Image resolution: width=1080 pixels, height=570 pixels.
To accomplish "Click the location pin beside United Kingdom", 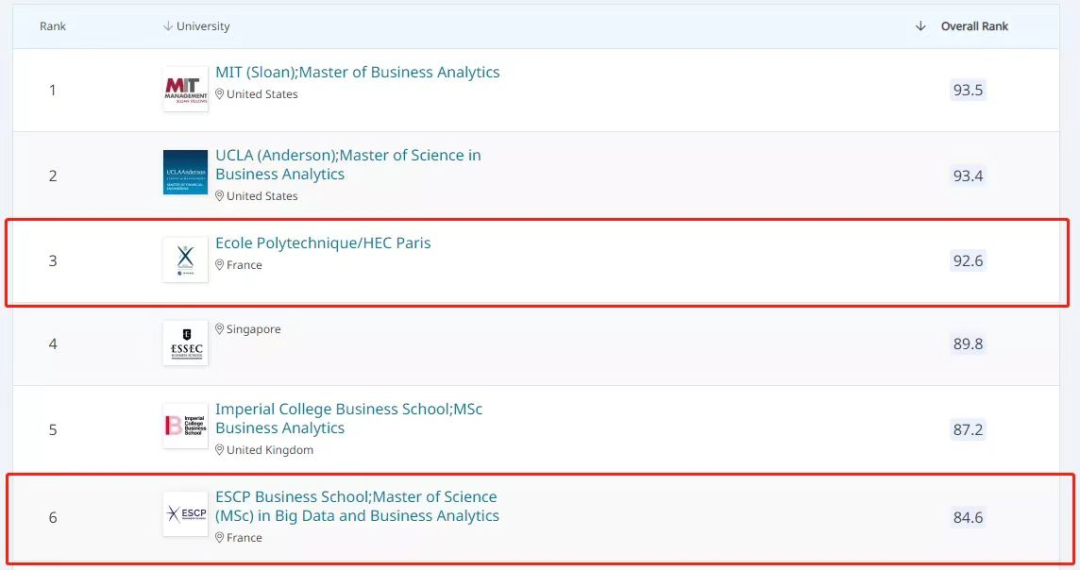I will [x=220, y=450].
